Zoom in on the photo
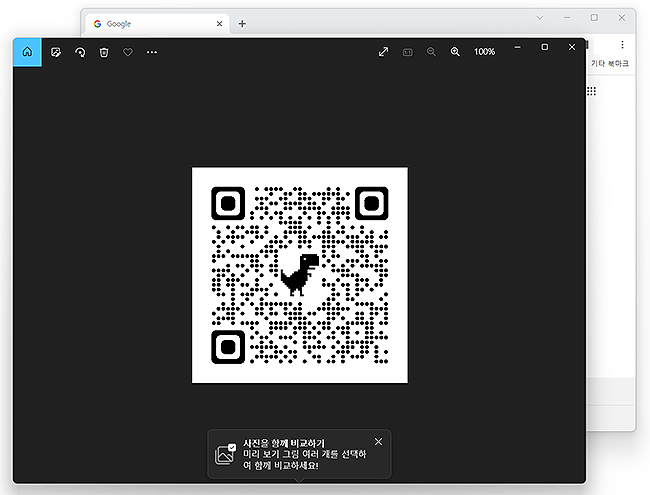 click(x=455, y=52)
